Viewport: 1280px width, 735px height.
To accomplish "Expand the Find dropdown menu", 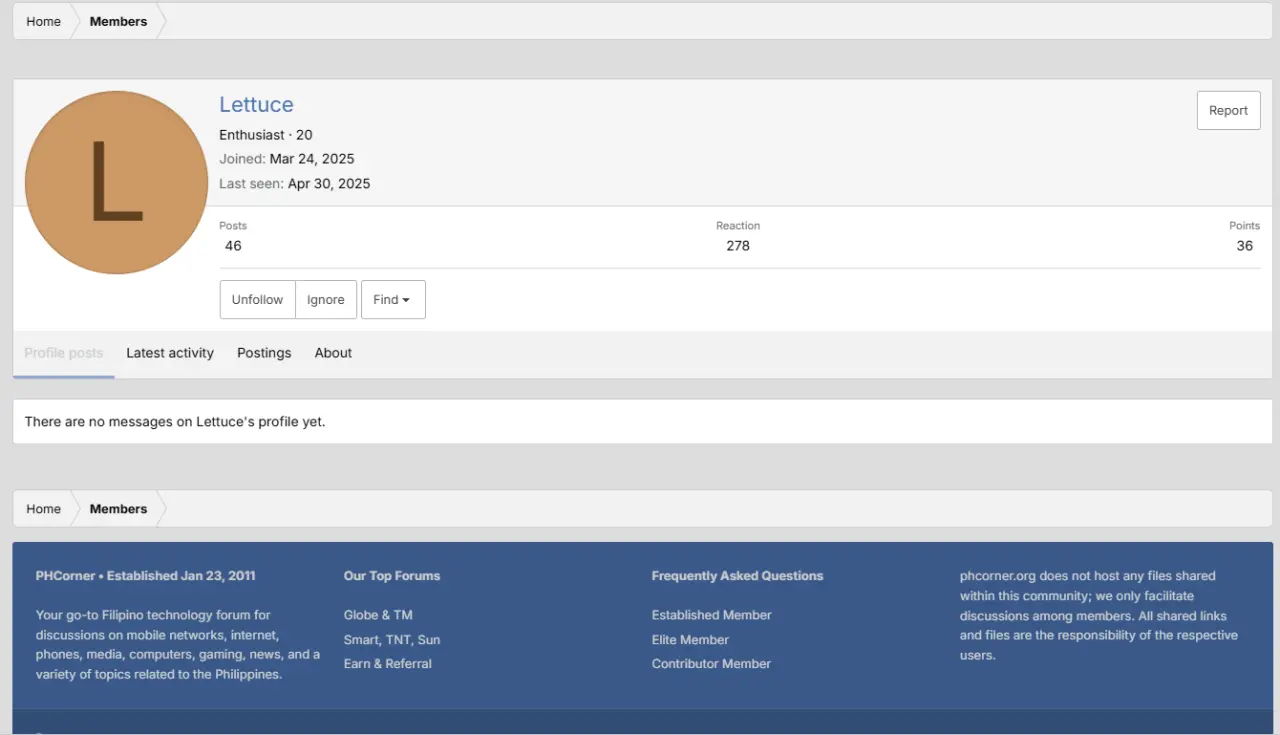I will pos(393,300).
